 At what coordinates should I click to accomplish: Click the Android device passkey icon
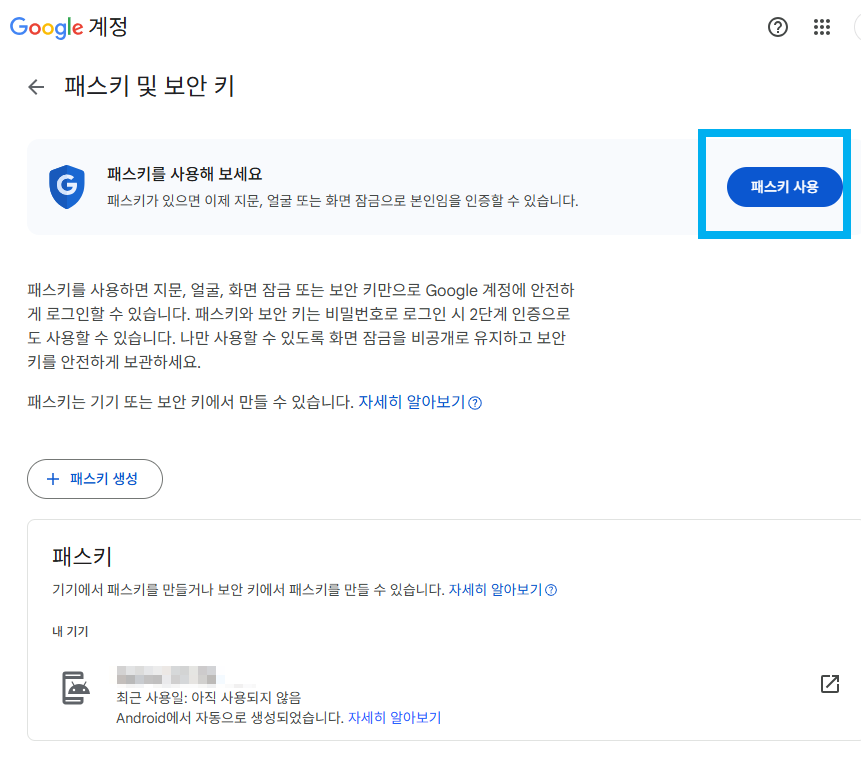pos(75,688)
